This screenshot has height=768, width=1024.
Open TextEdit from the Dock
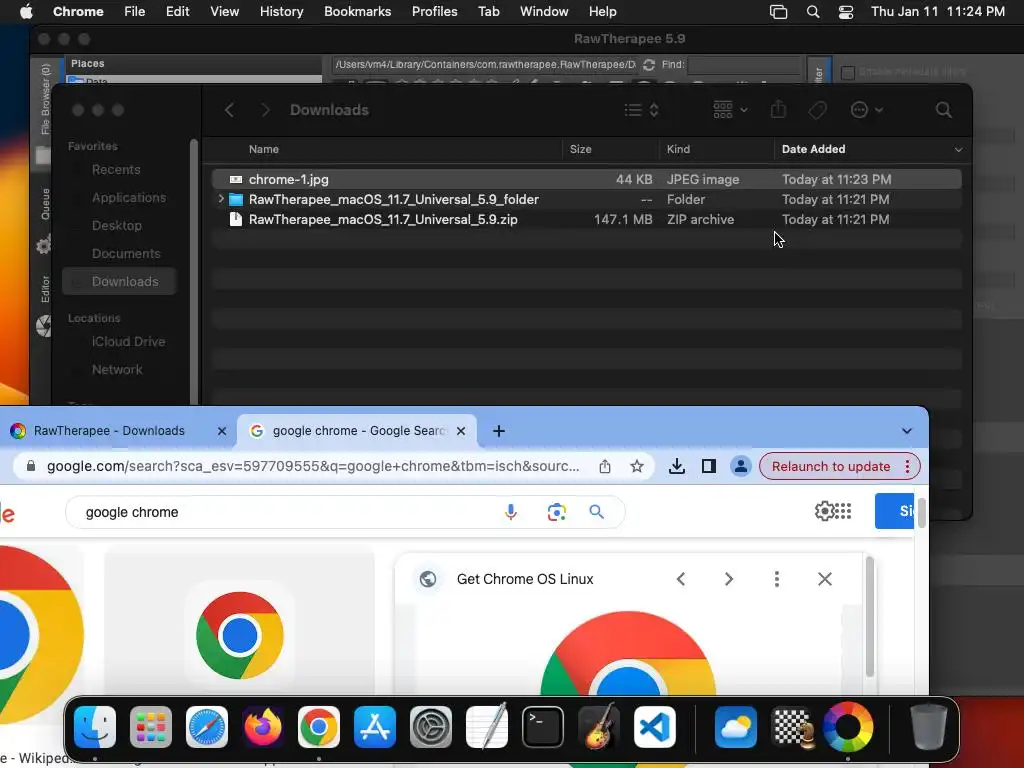(487, 727)
